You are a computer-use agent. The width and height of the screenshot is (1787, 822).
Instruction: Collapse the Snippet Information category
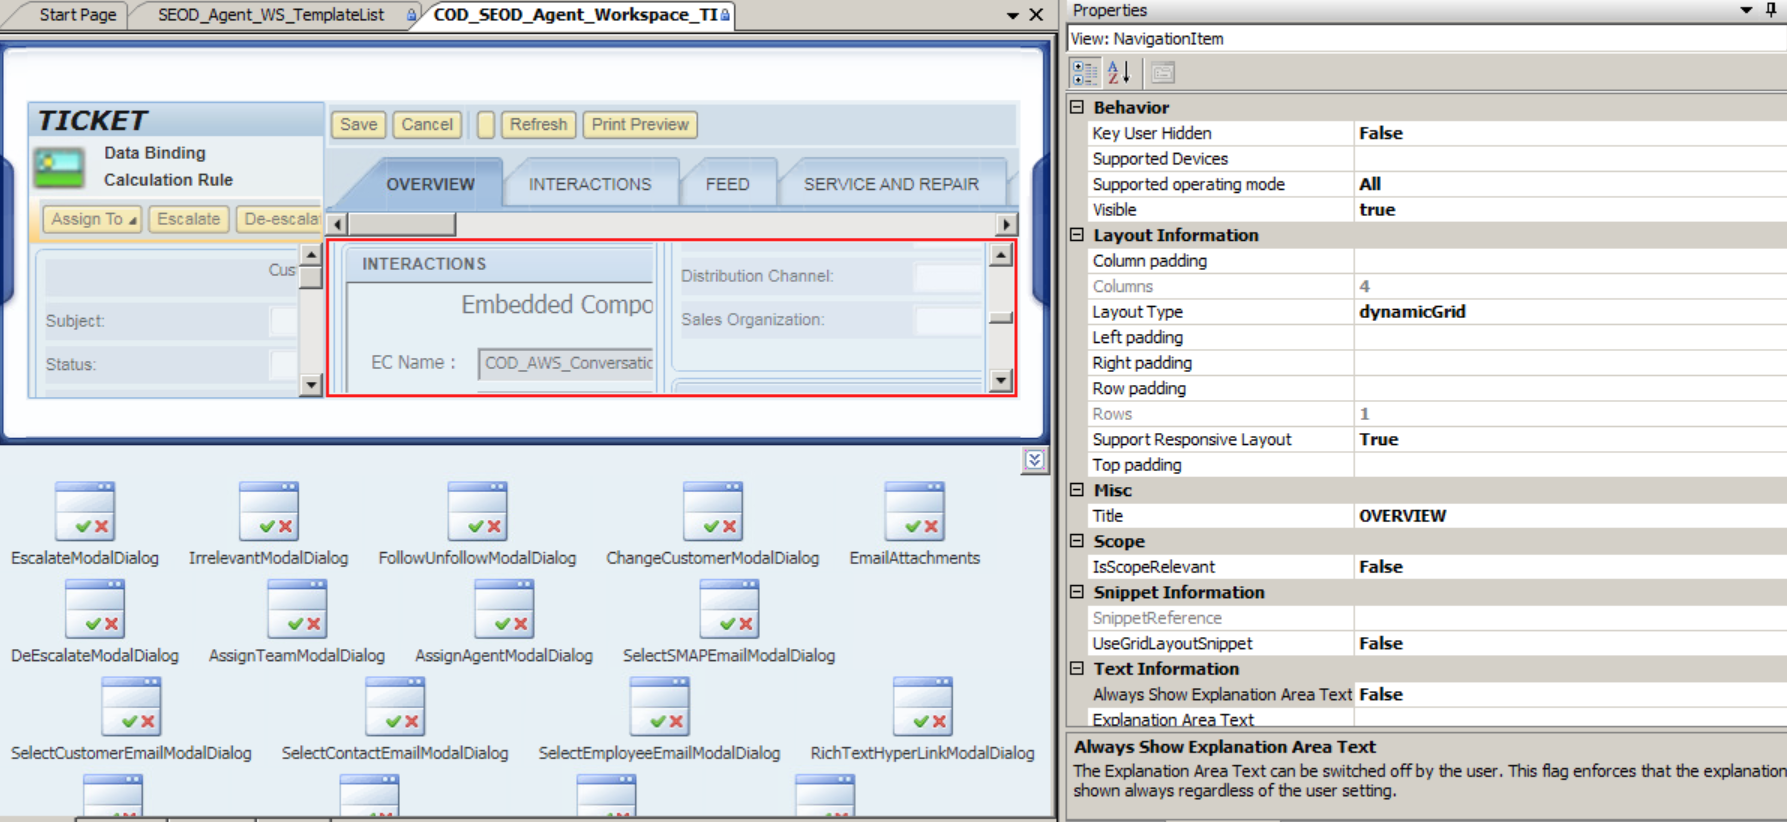(1077, 592)
